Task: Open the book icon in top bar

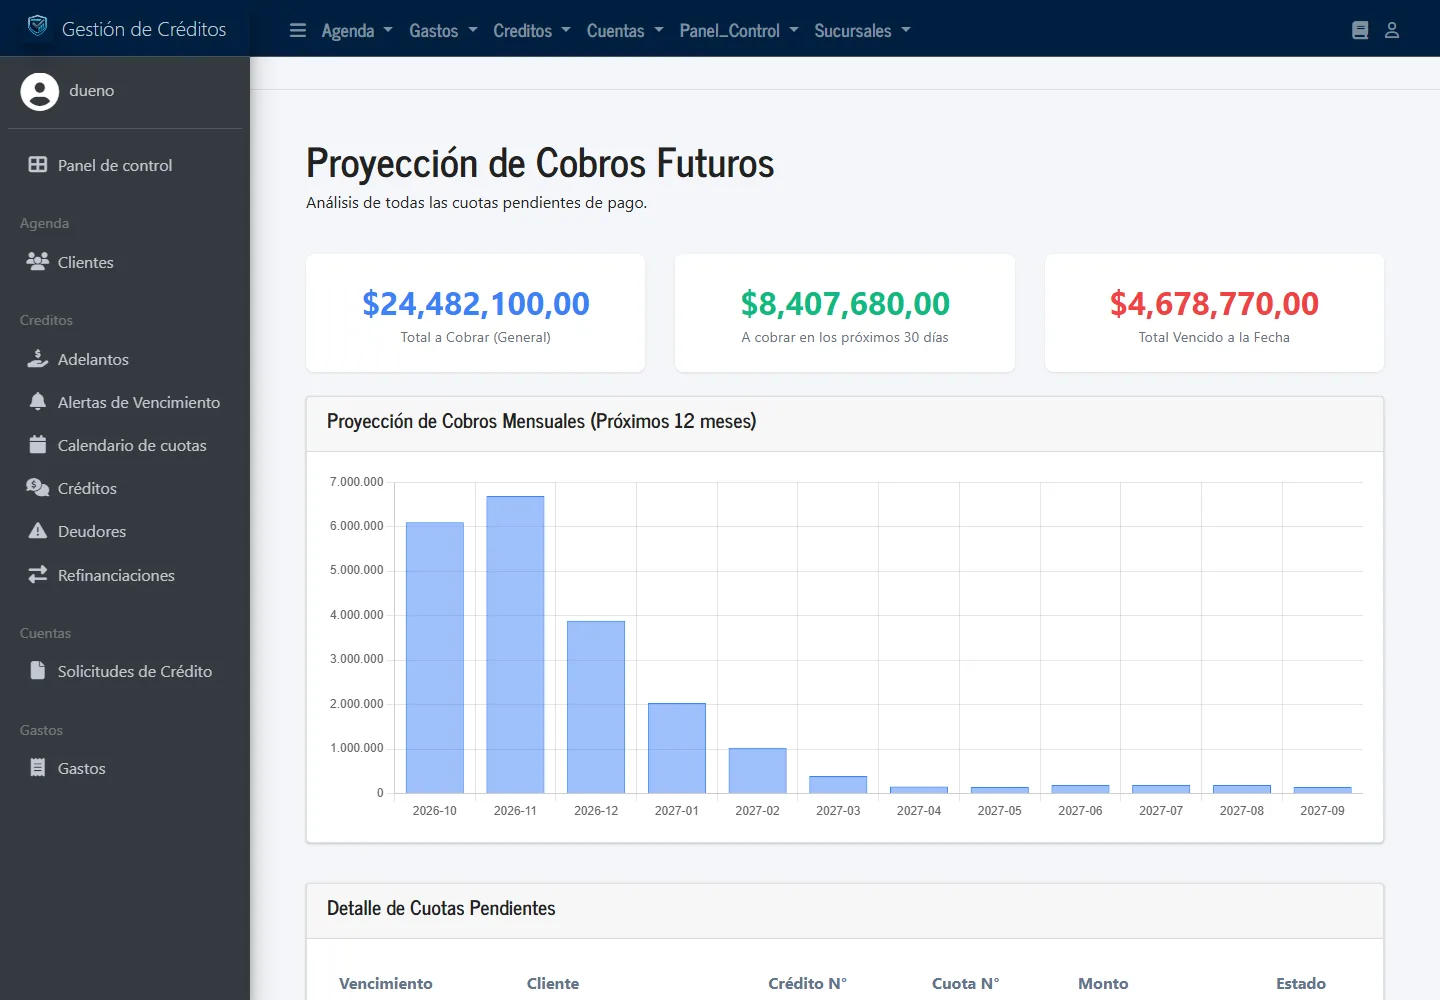Action: (x=1360, y=30)
